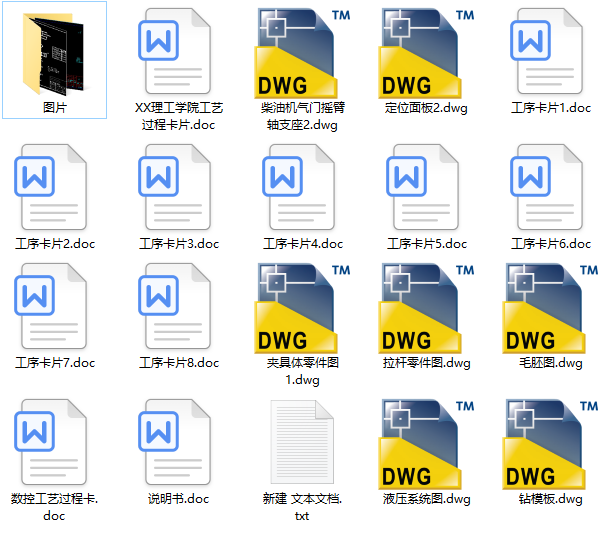
Task: Select the 工序卡片8.doc document icon
Action: [x=174, y=307]
